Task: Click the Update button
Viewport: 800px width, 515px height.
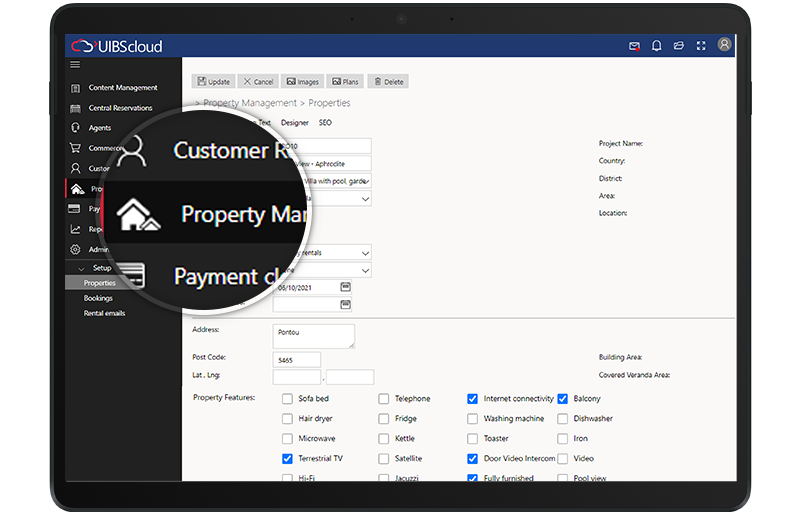Action: click(x=213, y=82)
